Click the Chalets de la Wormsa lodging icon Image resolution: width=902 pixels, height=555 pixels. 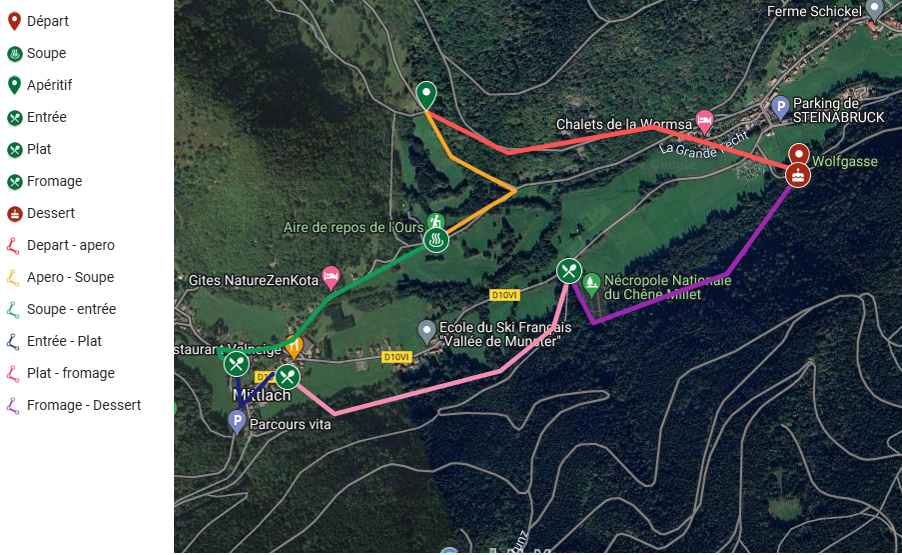[x=704, y=121]
